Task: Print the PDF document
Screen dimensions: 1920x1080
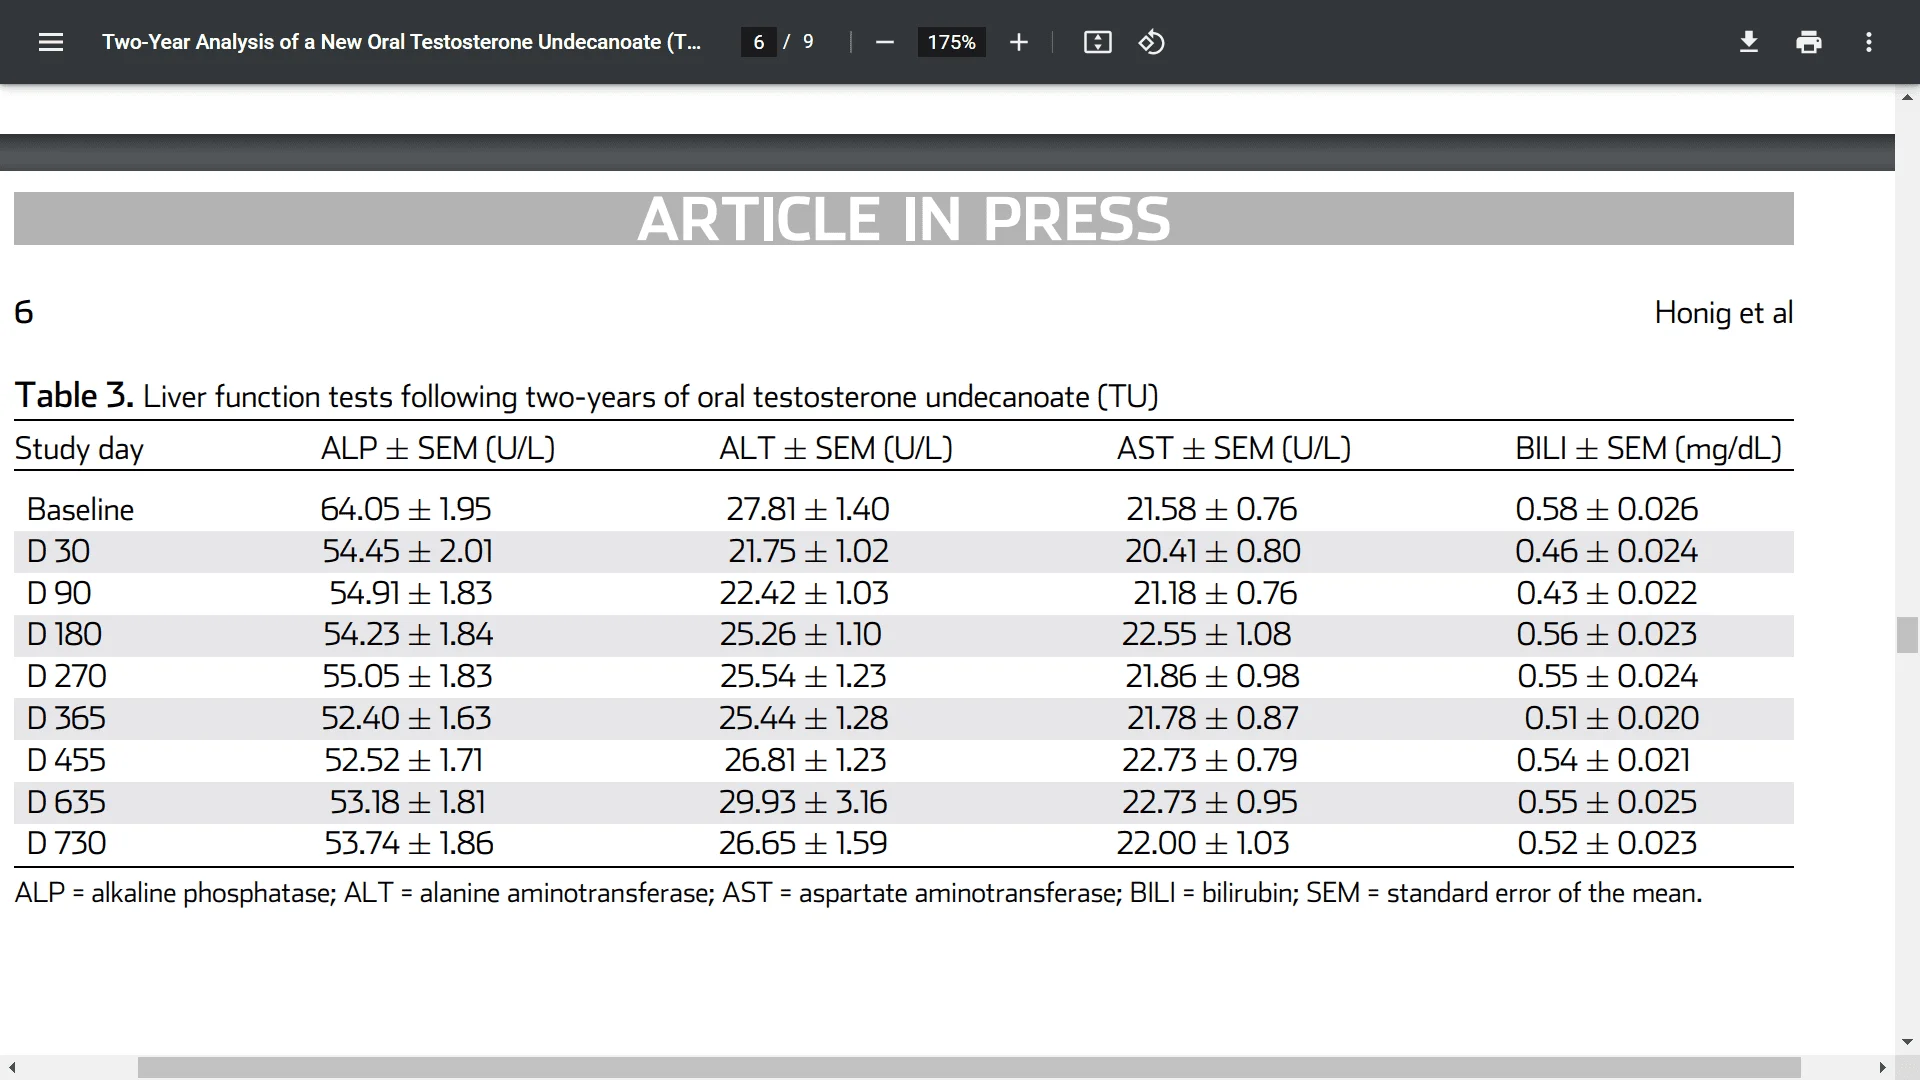Action: click(1808, 42)
